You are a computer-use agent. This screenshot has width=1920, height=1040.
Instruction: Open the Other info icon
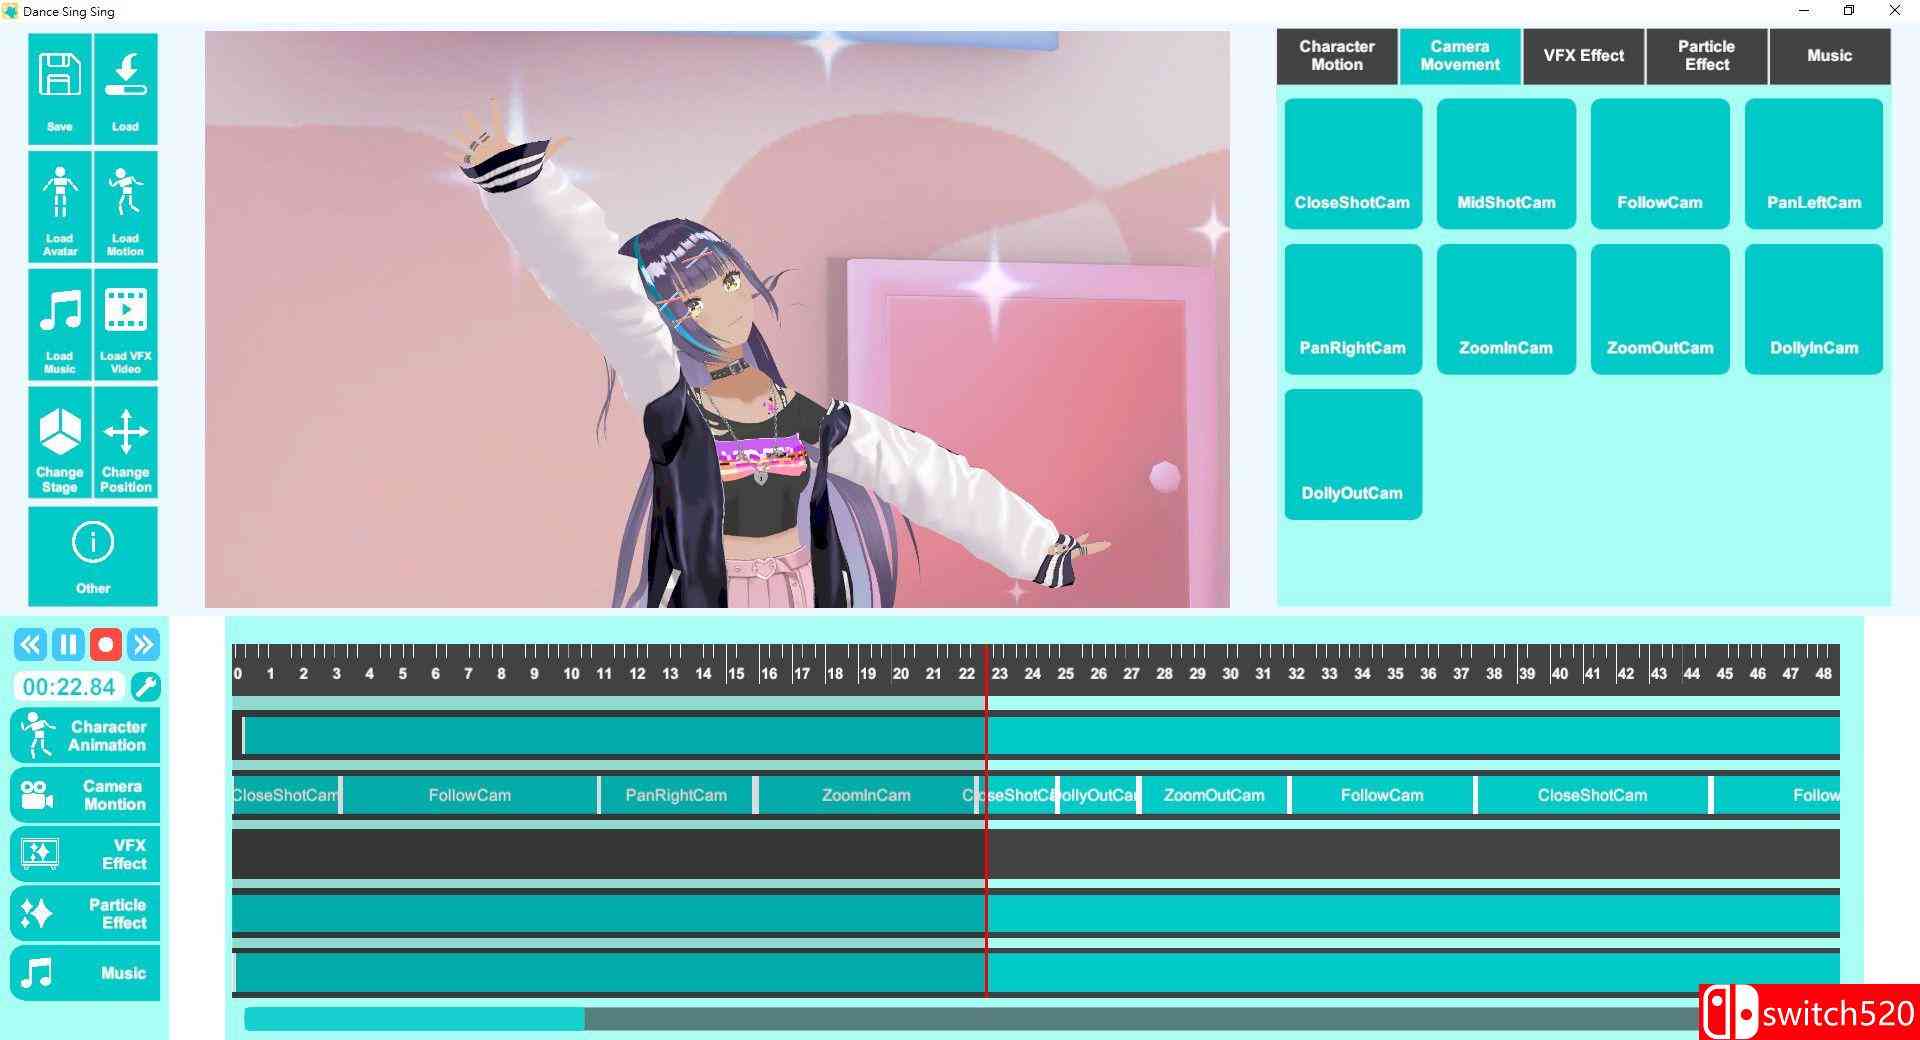pos(93,543)
